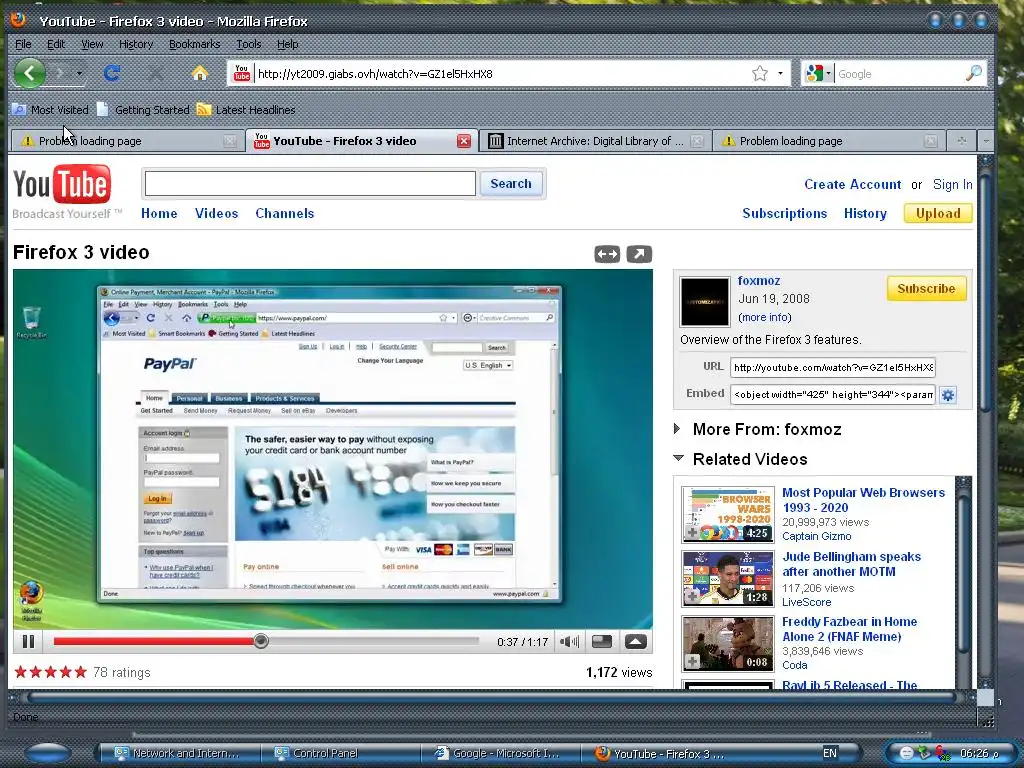Open the address bar history dropdown
Viewport: 1024px width, 768px height.
[780, 73]
